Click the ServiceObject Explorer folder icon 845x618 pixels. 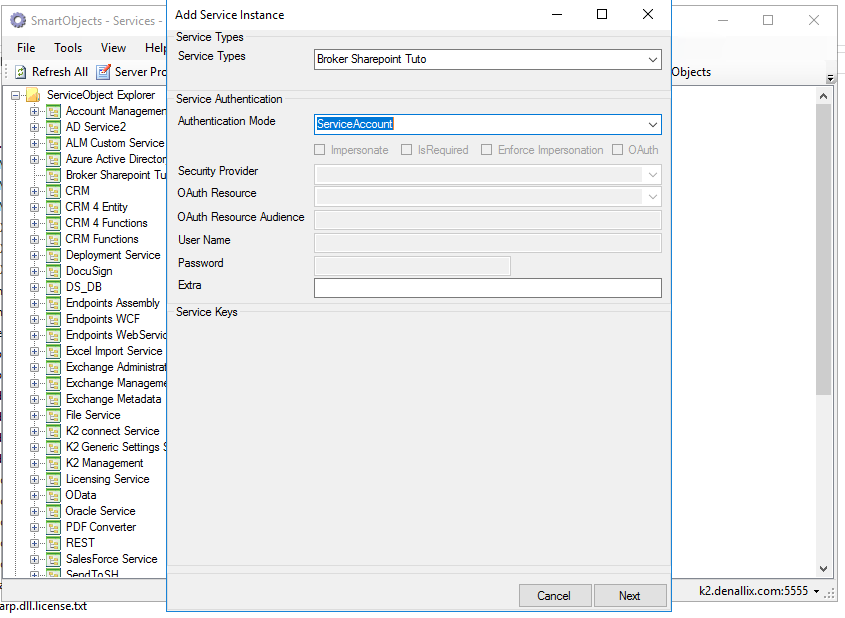coord(31,94)
